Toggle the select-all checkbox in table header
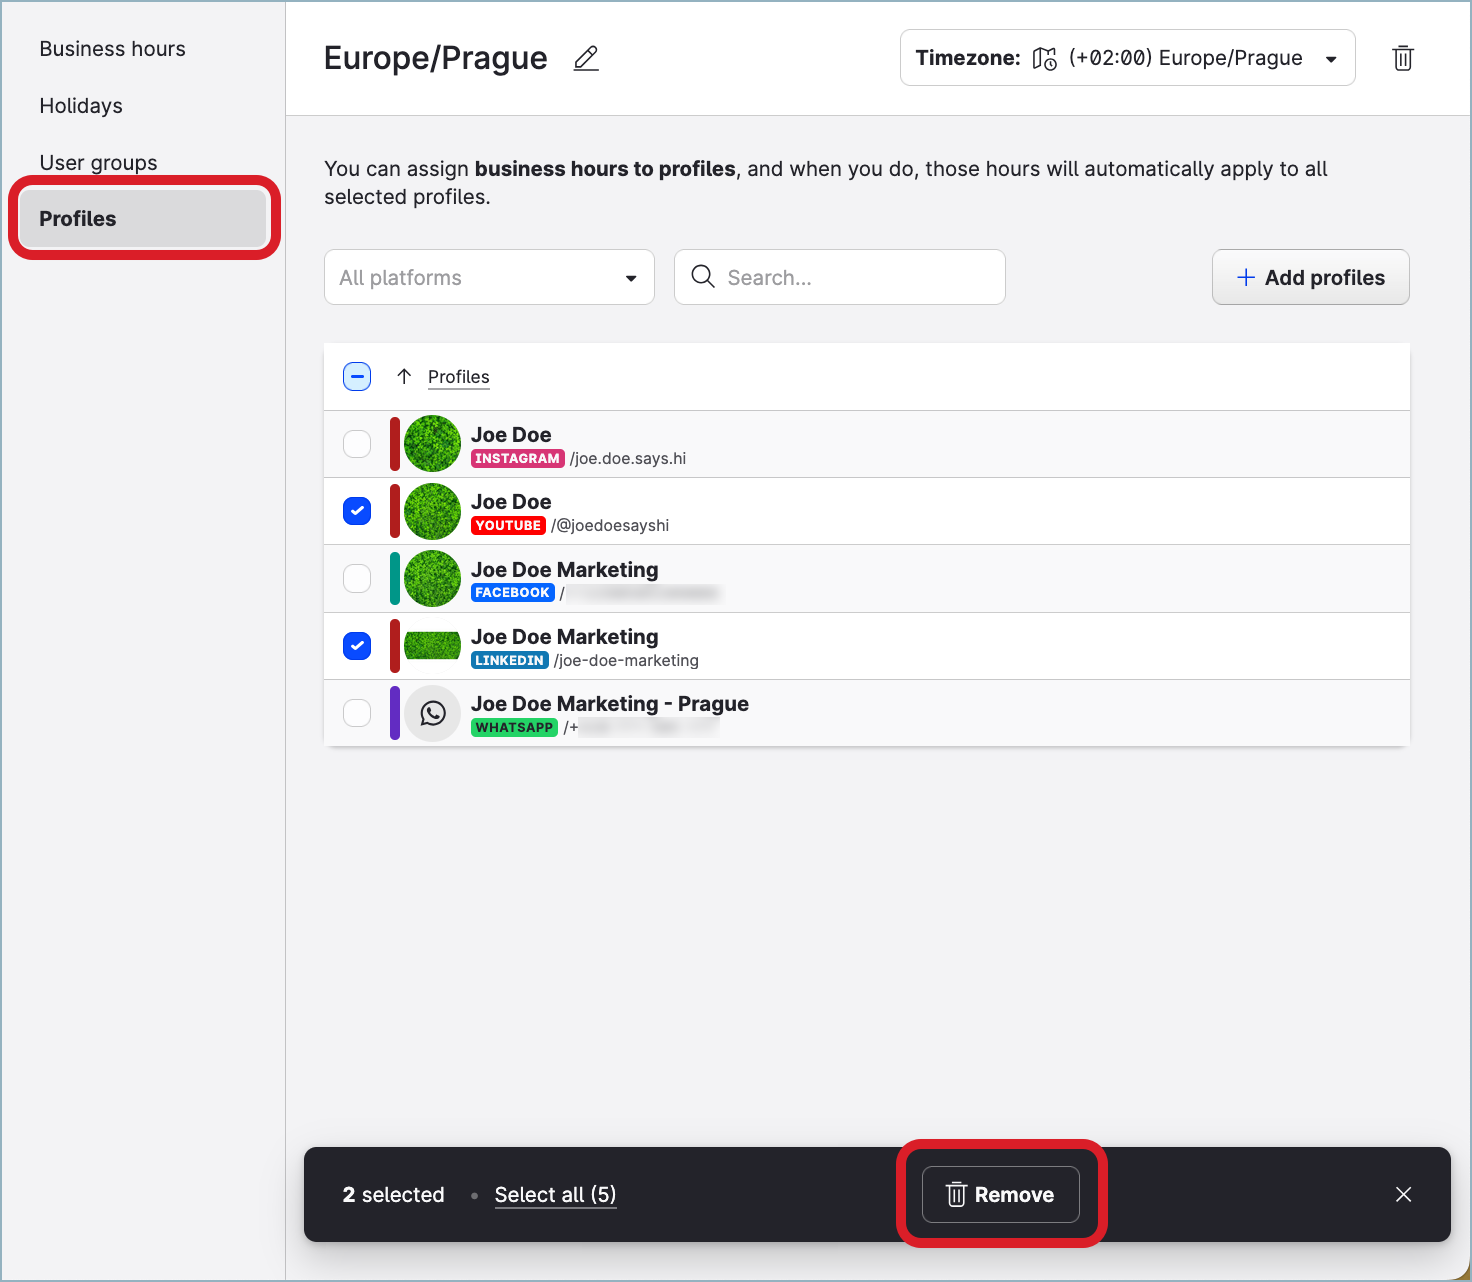Viewport: 1472px width, 1282px height. (x=357, y=376)
